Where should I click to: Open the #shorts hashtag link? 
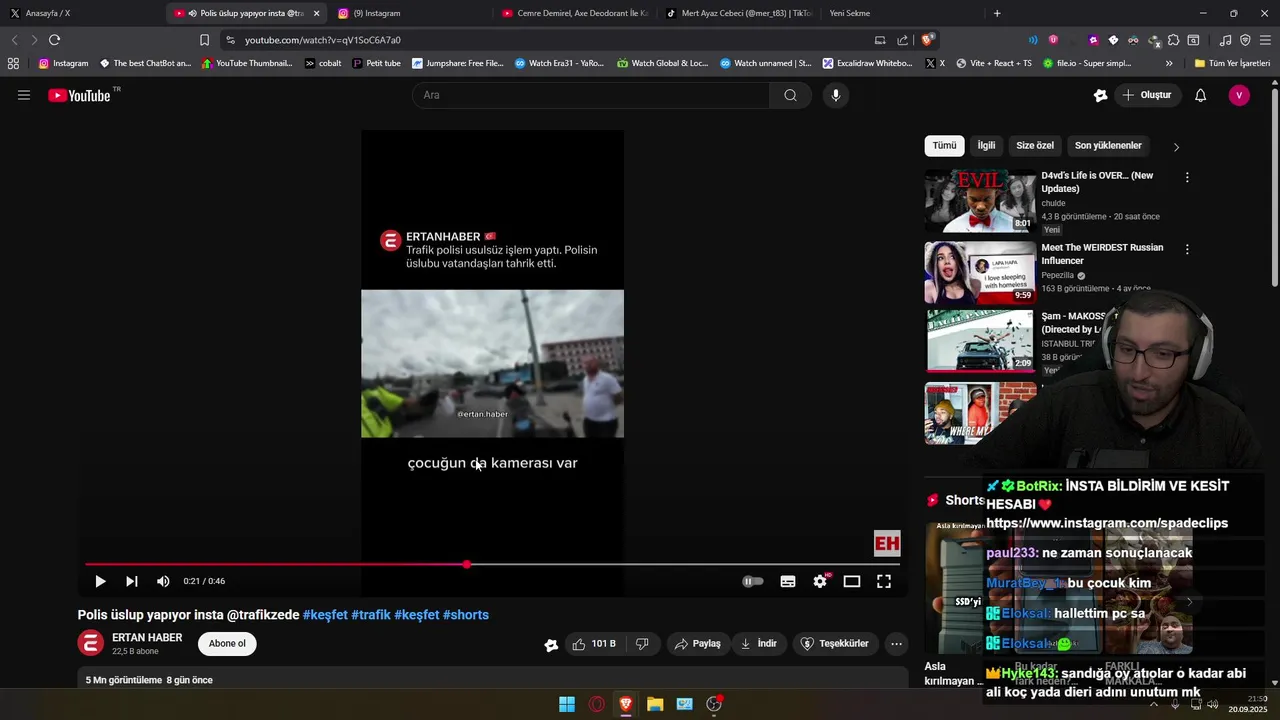pos(466,615)
